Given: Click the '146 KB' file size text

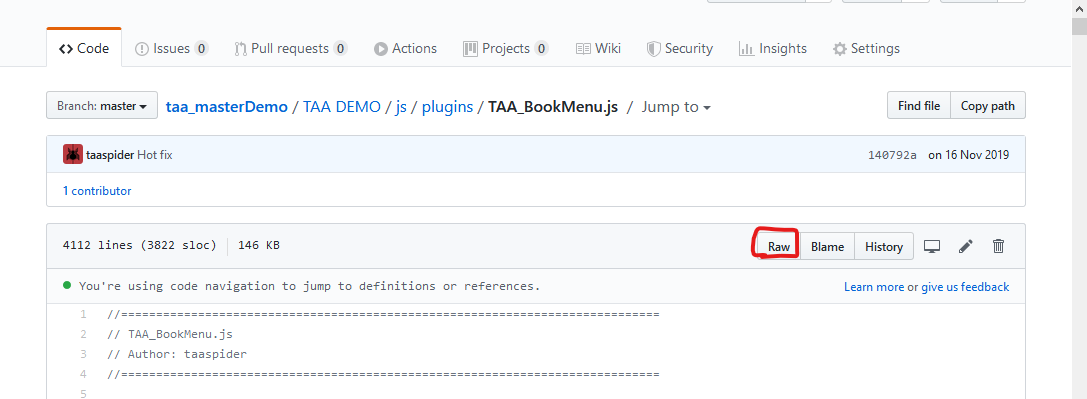Looking at the screenshot, I should (x=259, y=245).
